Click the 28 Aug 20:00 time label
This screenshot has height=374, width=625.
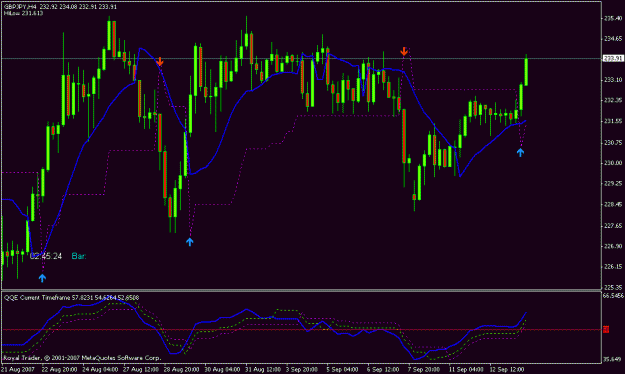pos(181,369)
